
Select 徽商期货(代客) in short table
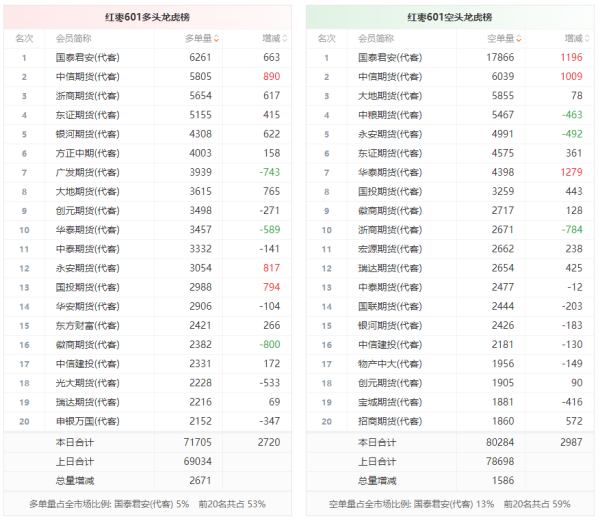click(x=390, y=211)
